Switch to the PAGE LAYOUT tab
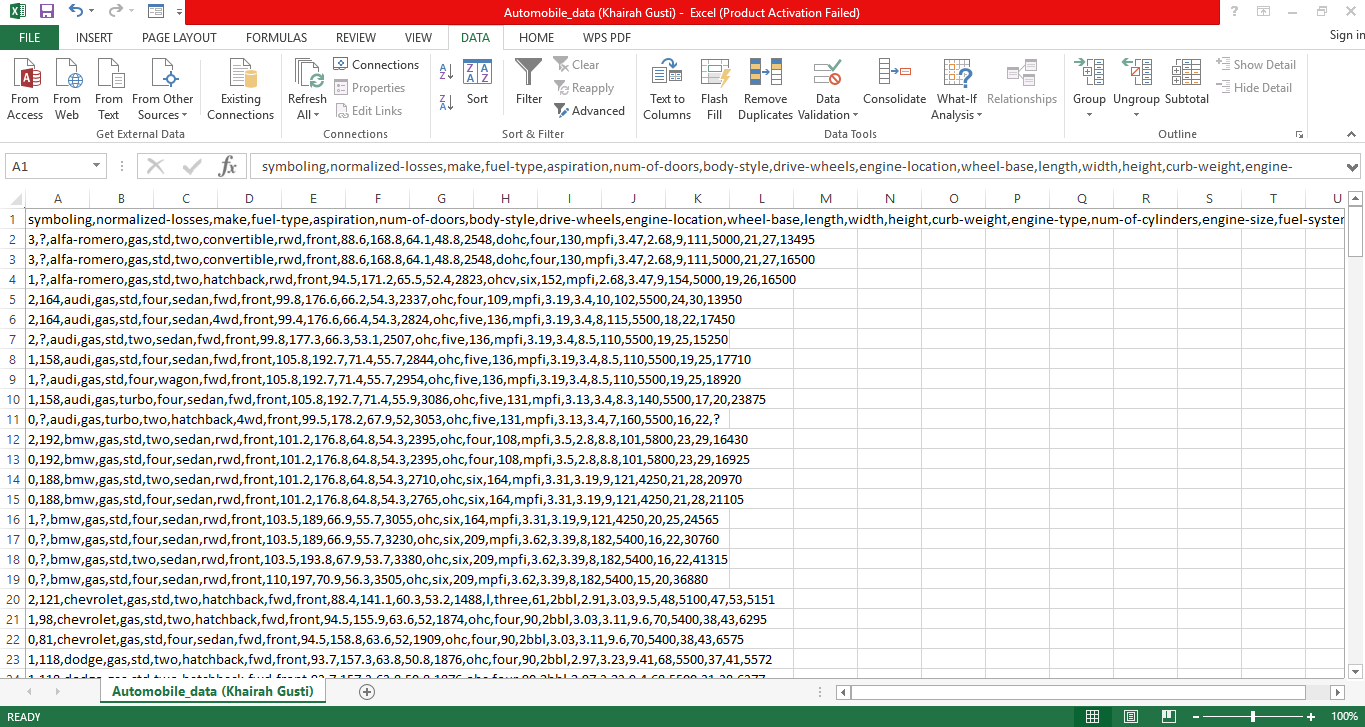 [x=179, y=38]
